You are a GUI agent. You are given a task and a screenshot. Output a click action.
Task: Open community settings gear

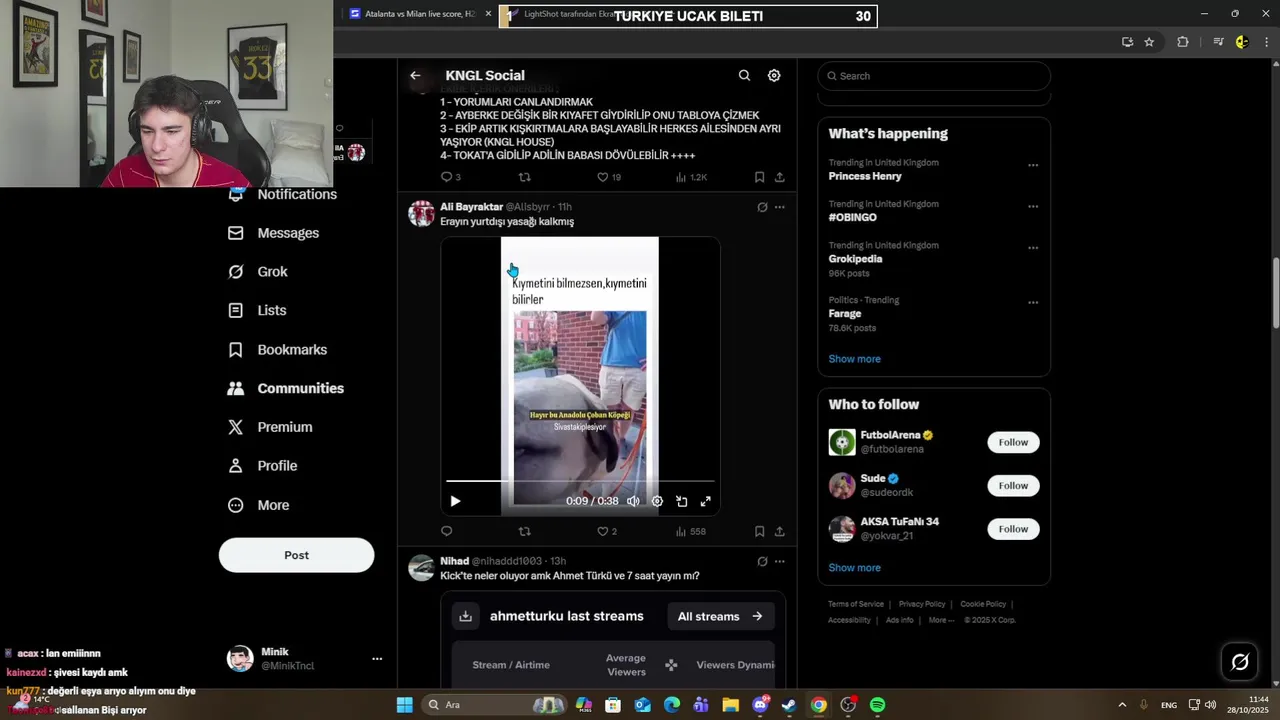click(x=774, y=75)
